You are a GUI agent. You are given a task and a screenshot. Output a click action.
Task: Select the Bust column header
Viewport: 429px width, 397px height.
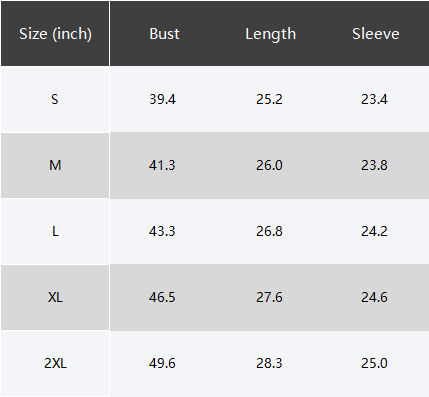point(164,34)
